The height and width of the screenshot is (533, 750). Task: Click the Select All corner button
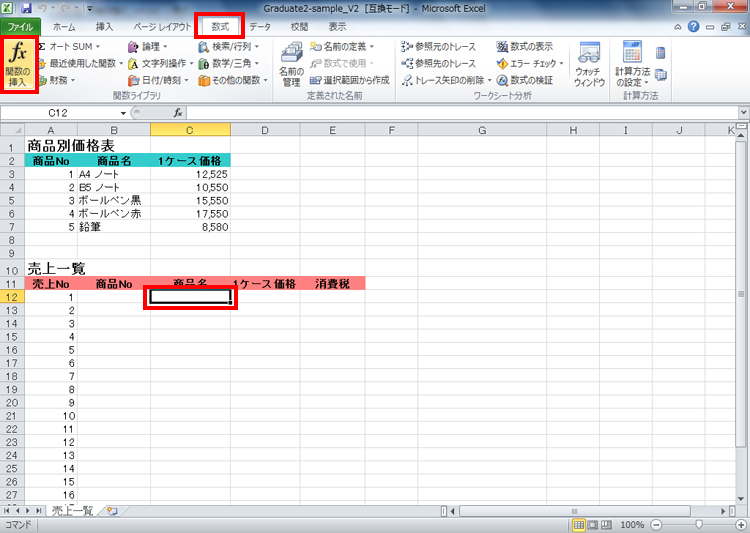click(x=12, y=130)
